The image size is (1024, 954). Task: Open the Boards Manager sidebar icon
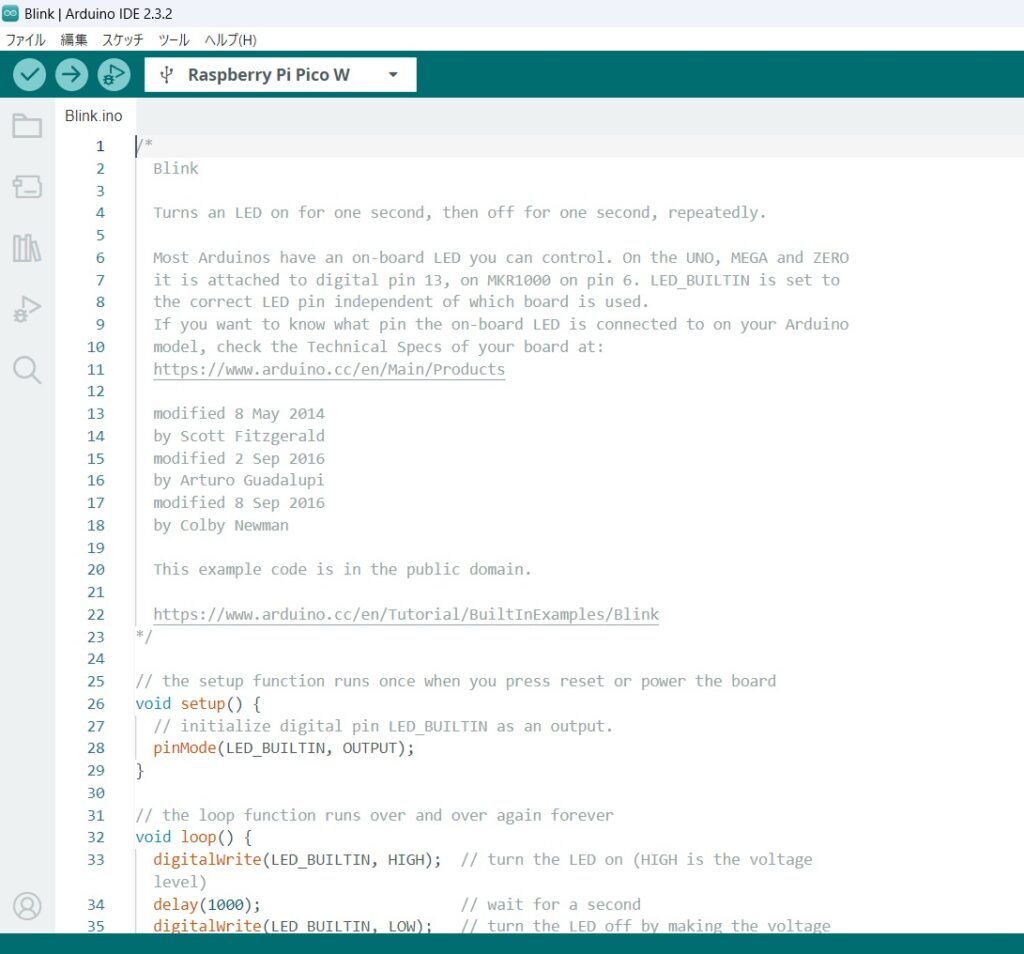click(27, 187)
